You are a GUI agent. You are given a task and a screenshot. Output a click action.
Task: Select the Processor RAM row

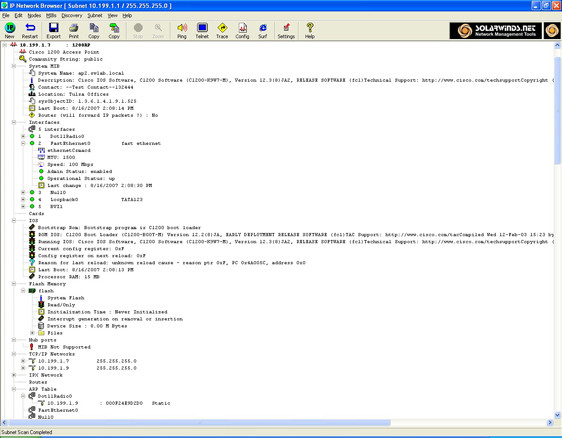click(69, 277)
